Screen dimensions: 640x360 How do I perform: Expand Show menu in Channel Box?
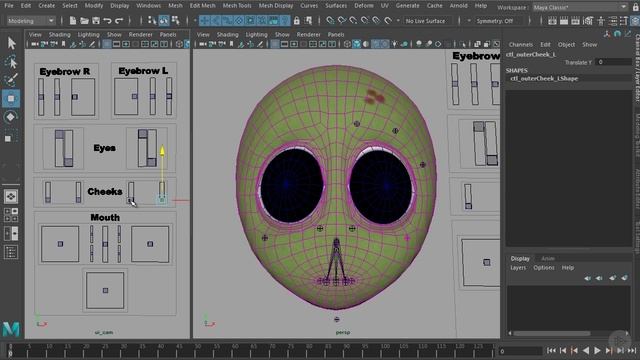coord(589,44)
